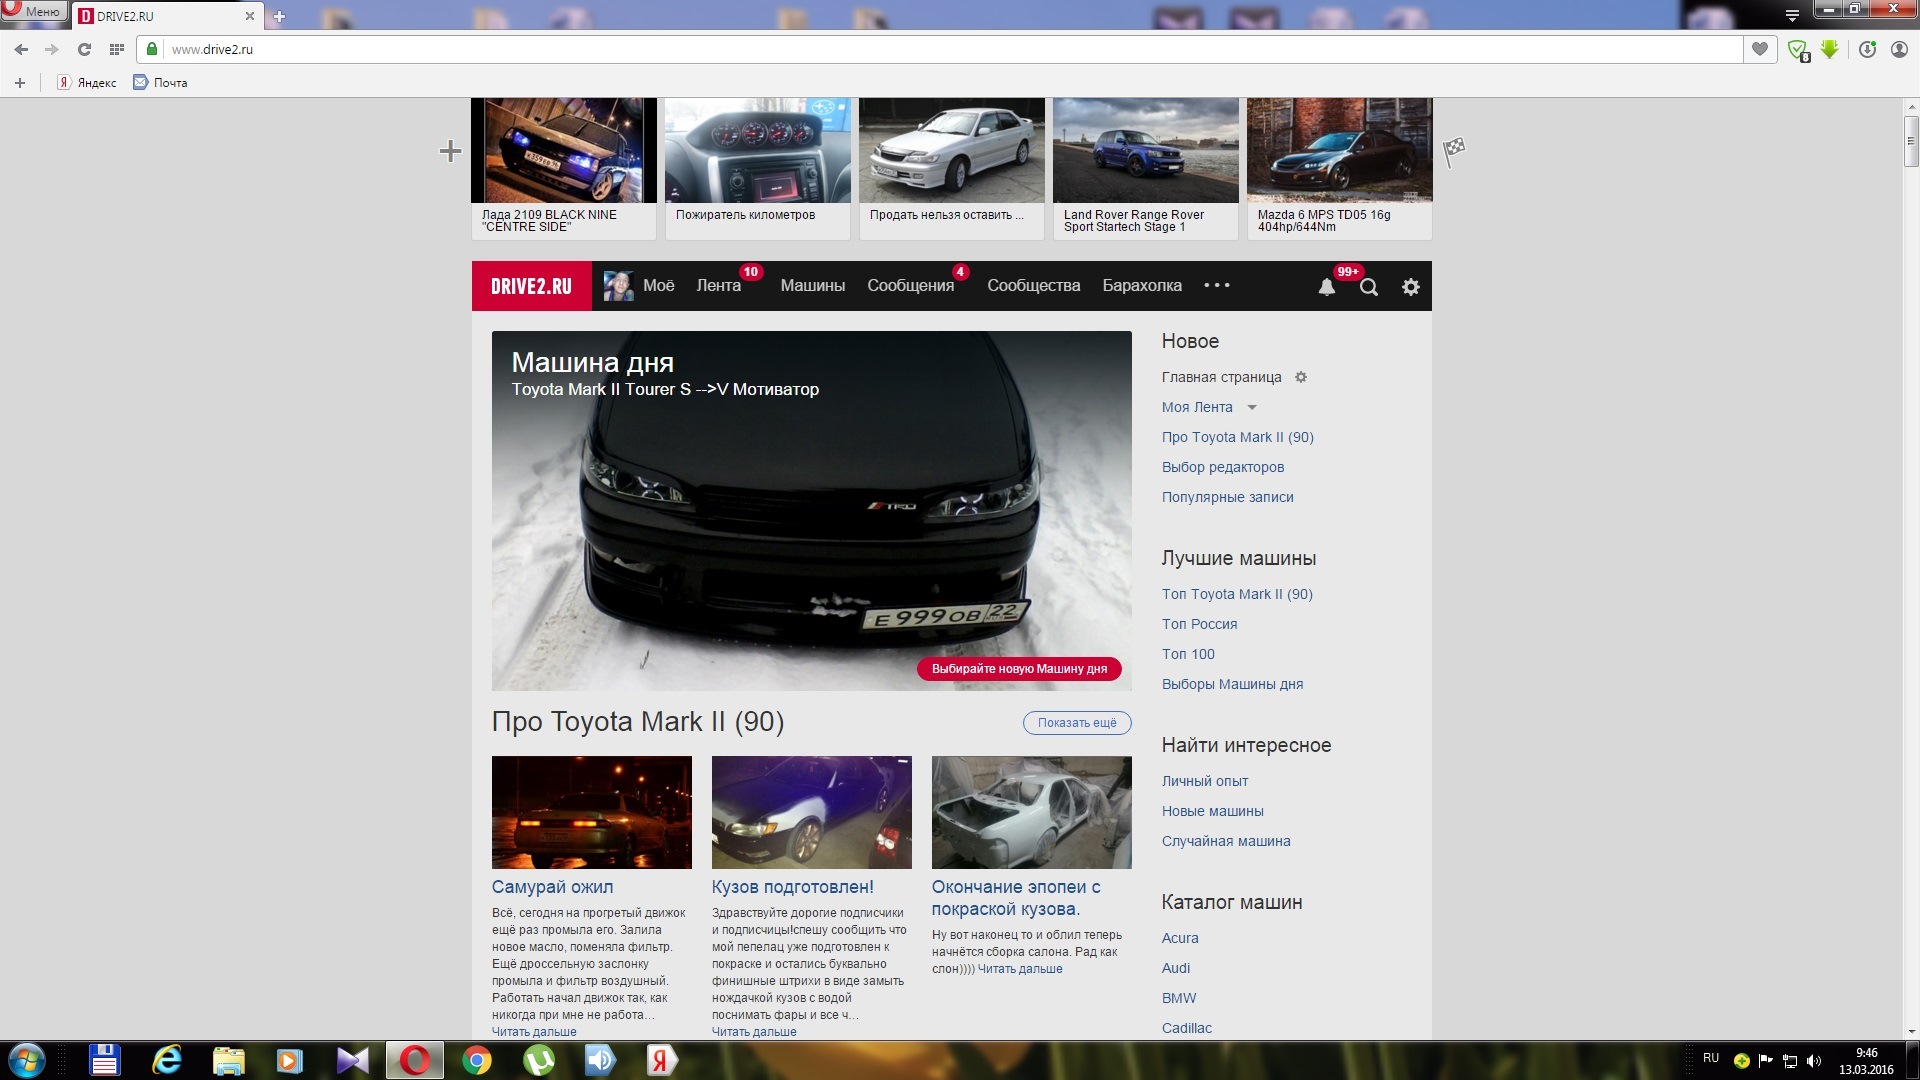The height and width of the screenshot is (1080, 1920).
Task: Open the three dots more menu
Action: (1216, 285)
